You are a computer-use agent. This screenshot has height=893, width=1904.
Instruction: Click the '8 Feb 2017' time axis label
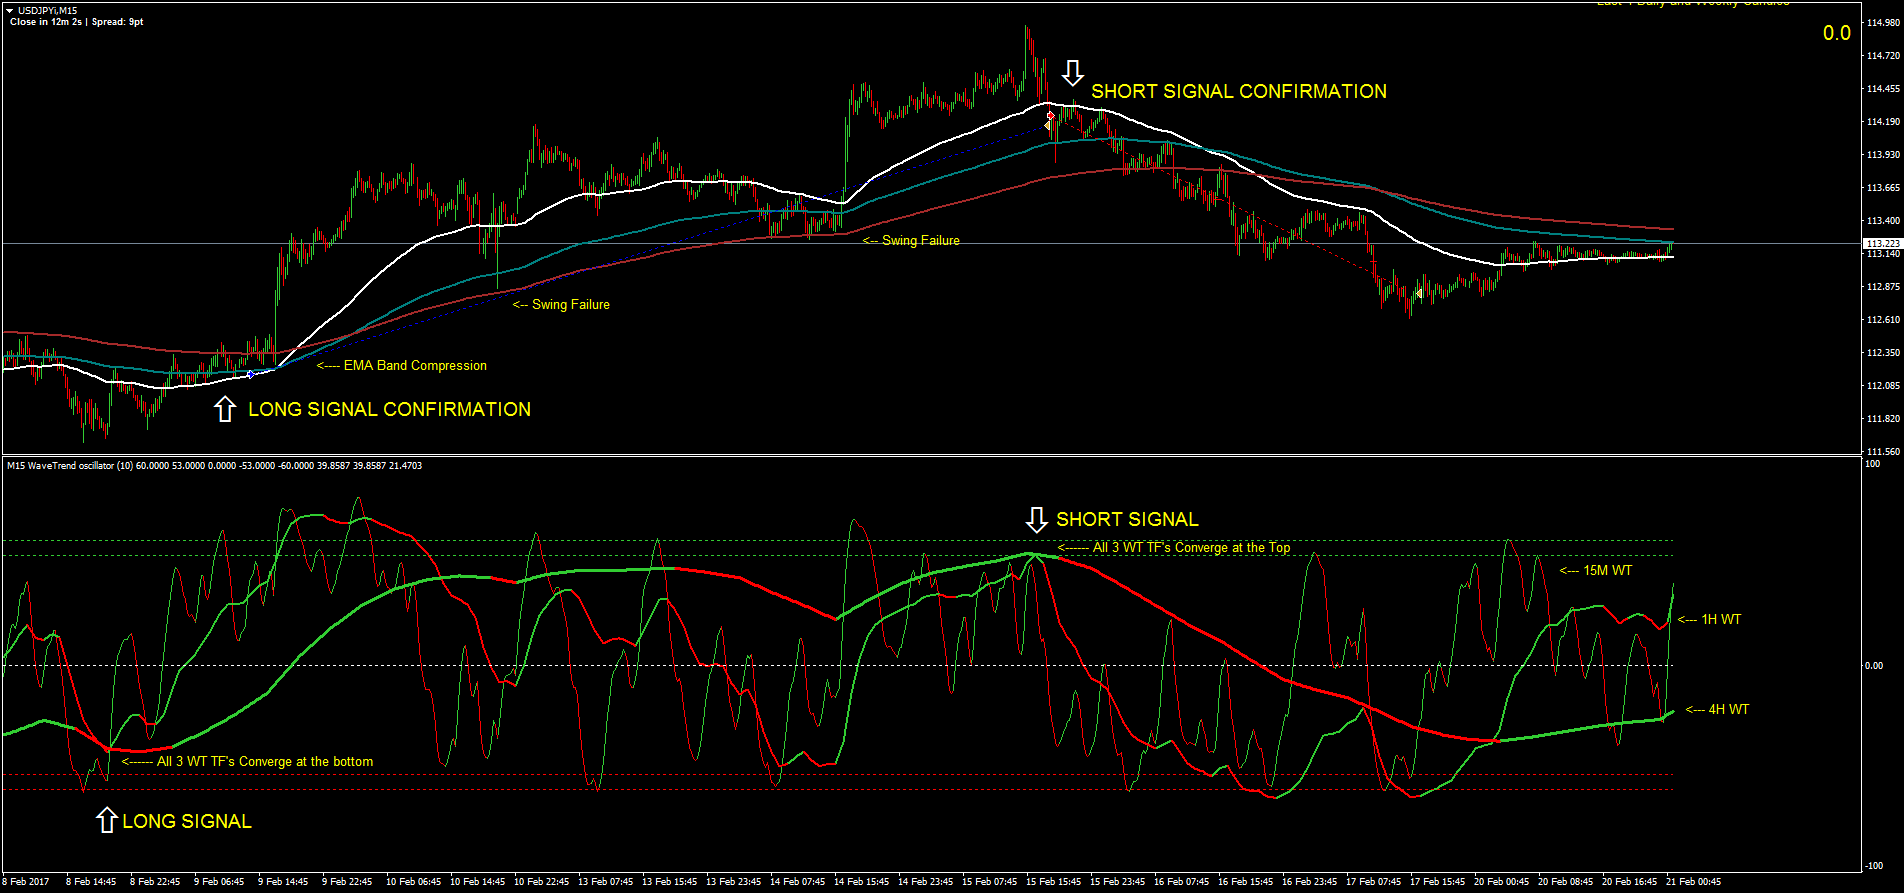[26, 882]
